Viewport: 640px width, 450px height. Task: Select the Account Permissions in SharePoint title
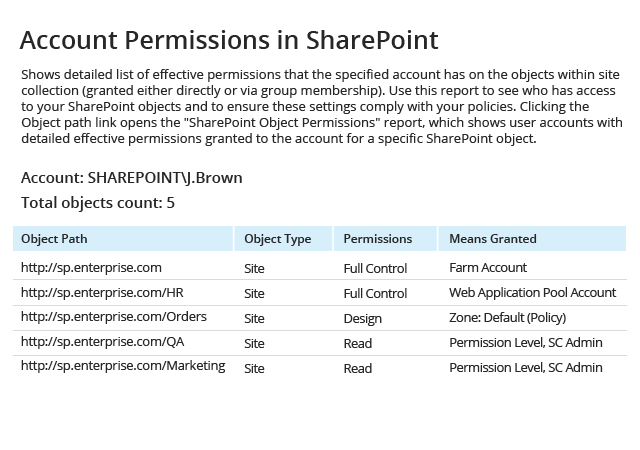229,40
